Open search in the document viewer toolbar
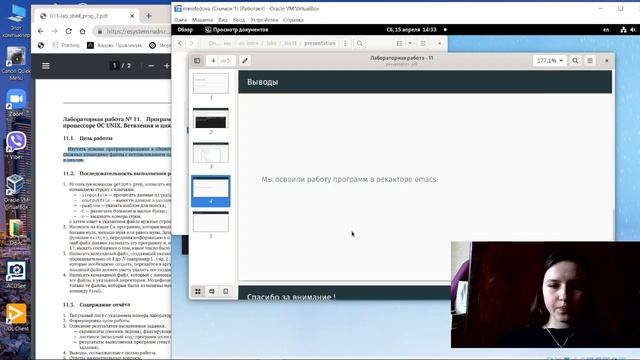The height and width of the screenshot is (360, 640). tap(575, 60)
